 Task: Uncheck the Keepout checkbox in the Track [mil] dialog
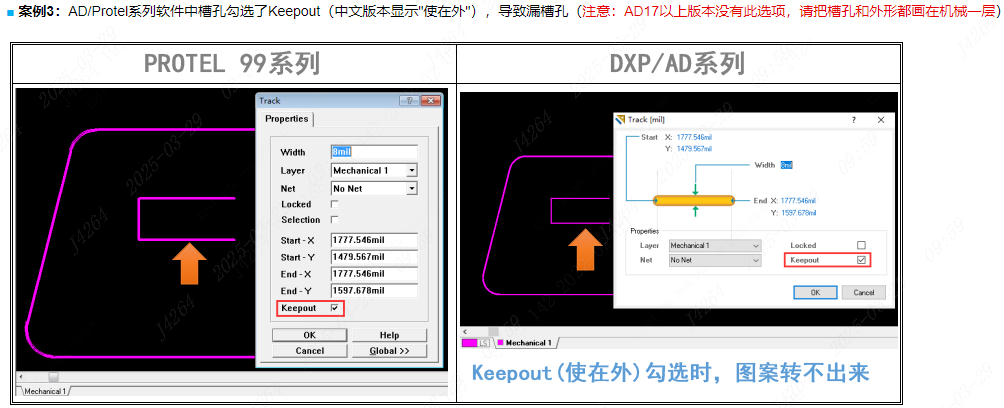(x=861, y=260)
